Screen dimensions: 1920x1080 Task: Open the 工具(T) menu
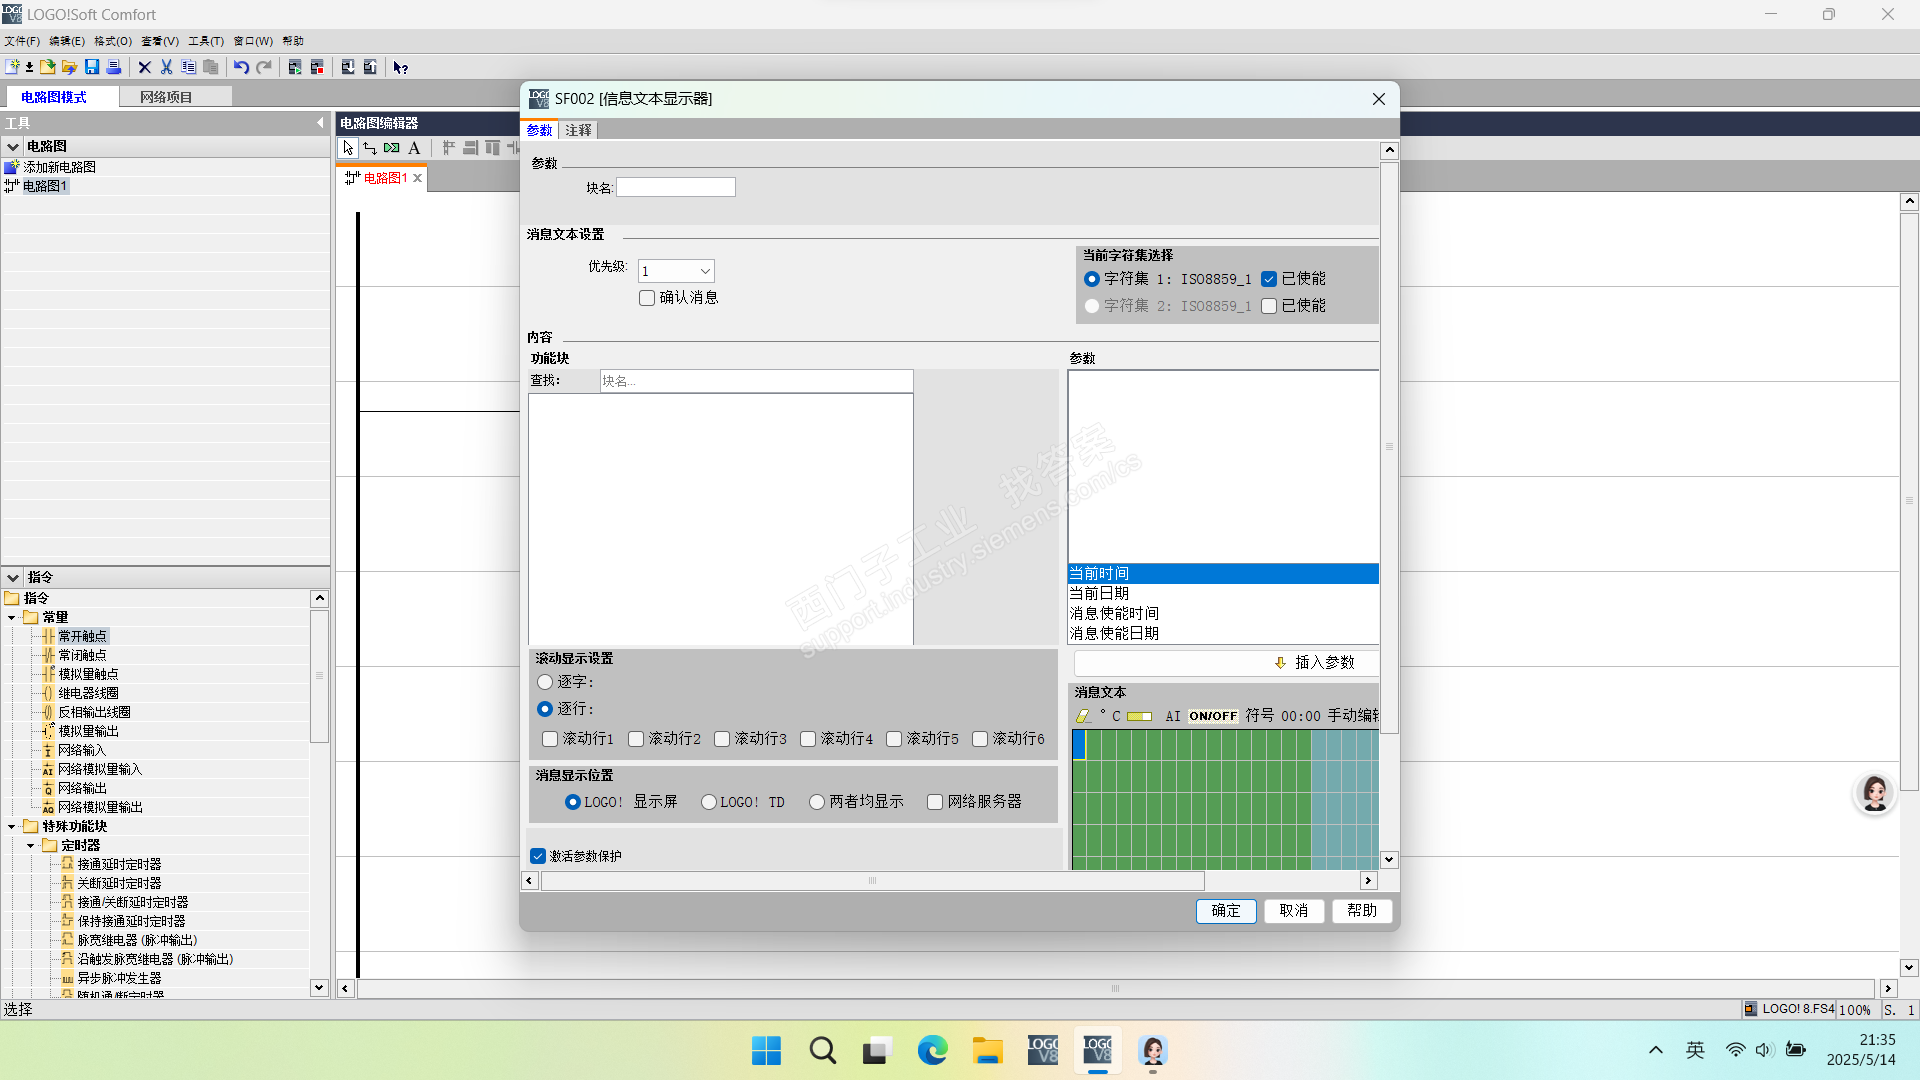tap(205, 41)
